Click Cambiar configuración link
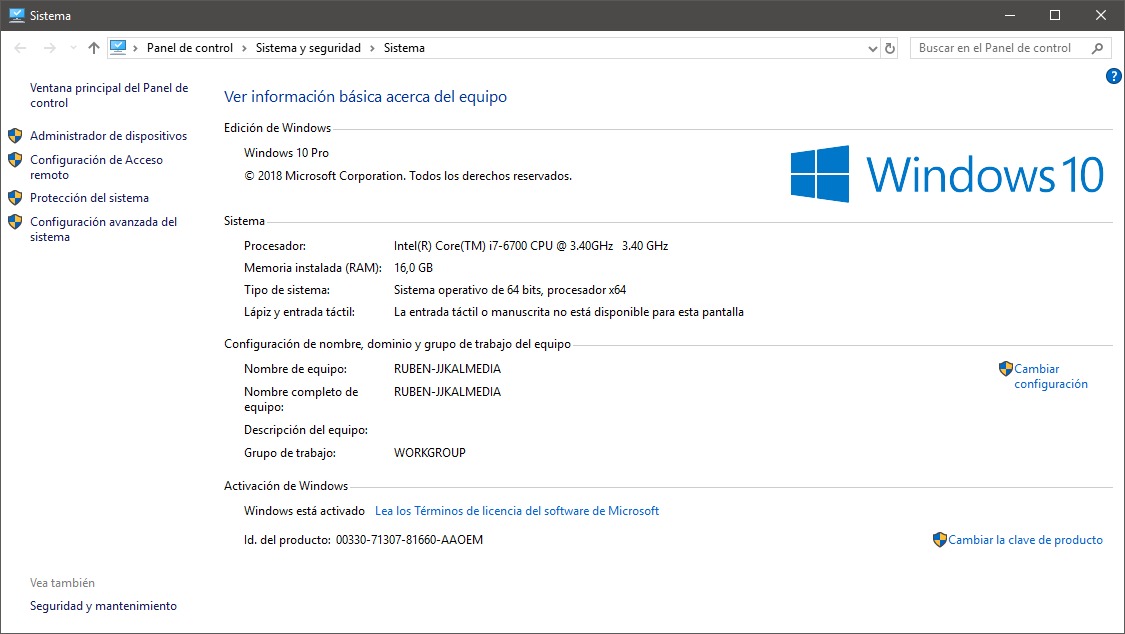This screenshot has height=634, width=1125. click(1050, 377)
